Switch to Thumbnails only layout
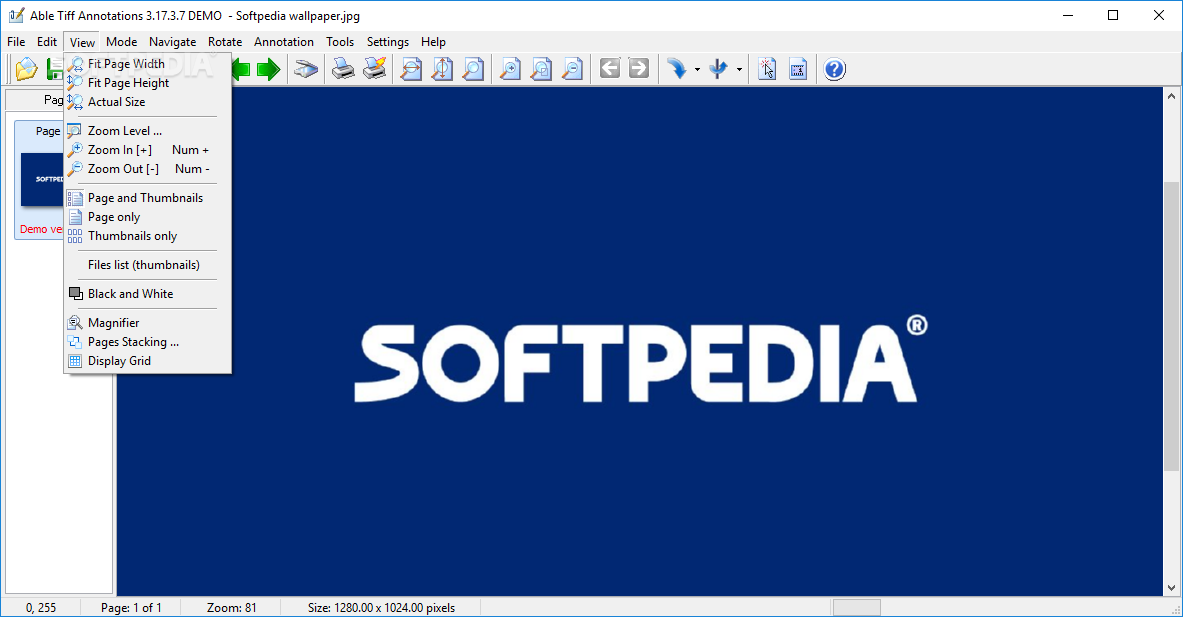The height and width of the screenshot is (617, 1183). click(x=147, y=236)
